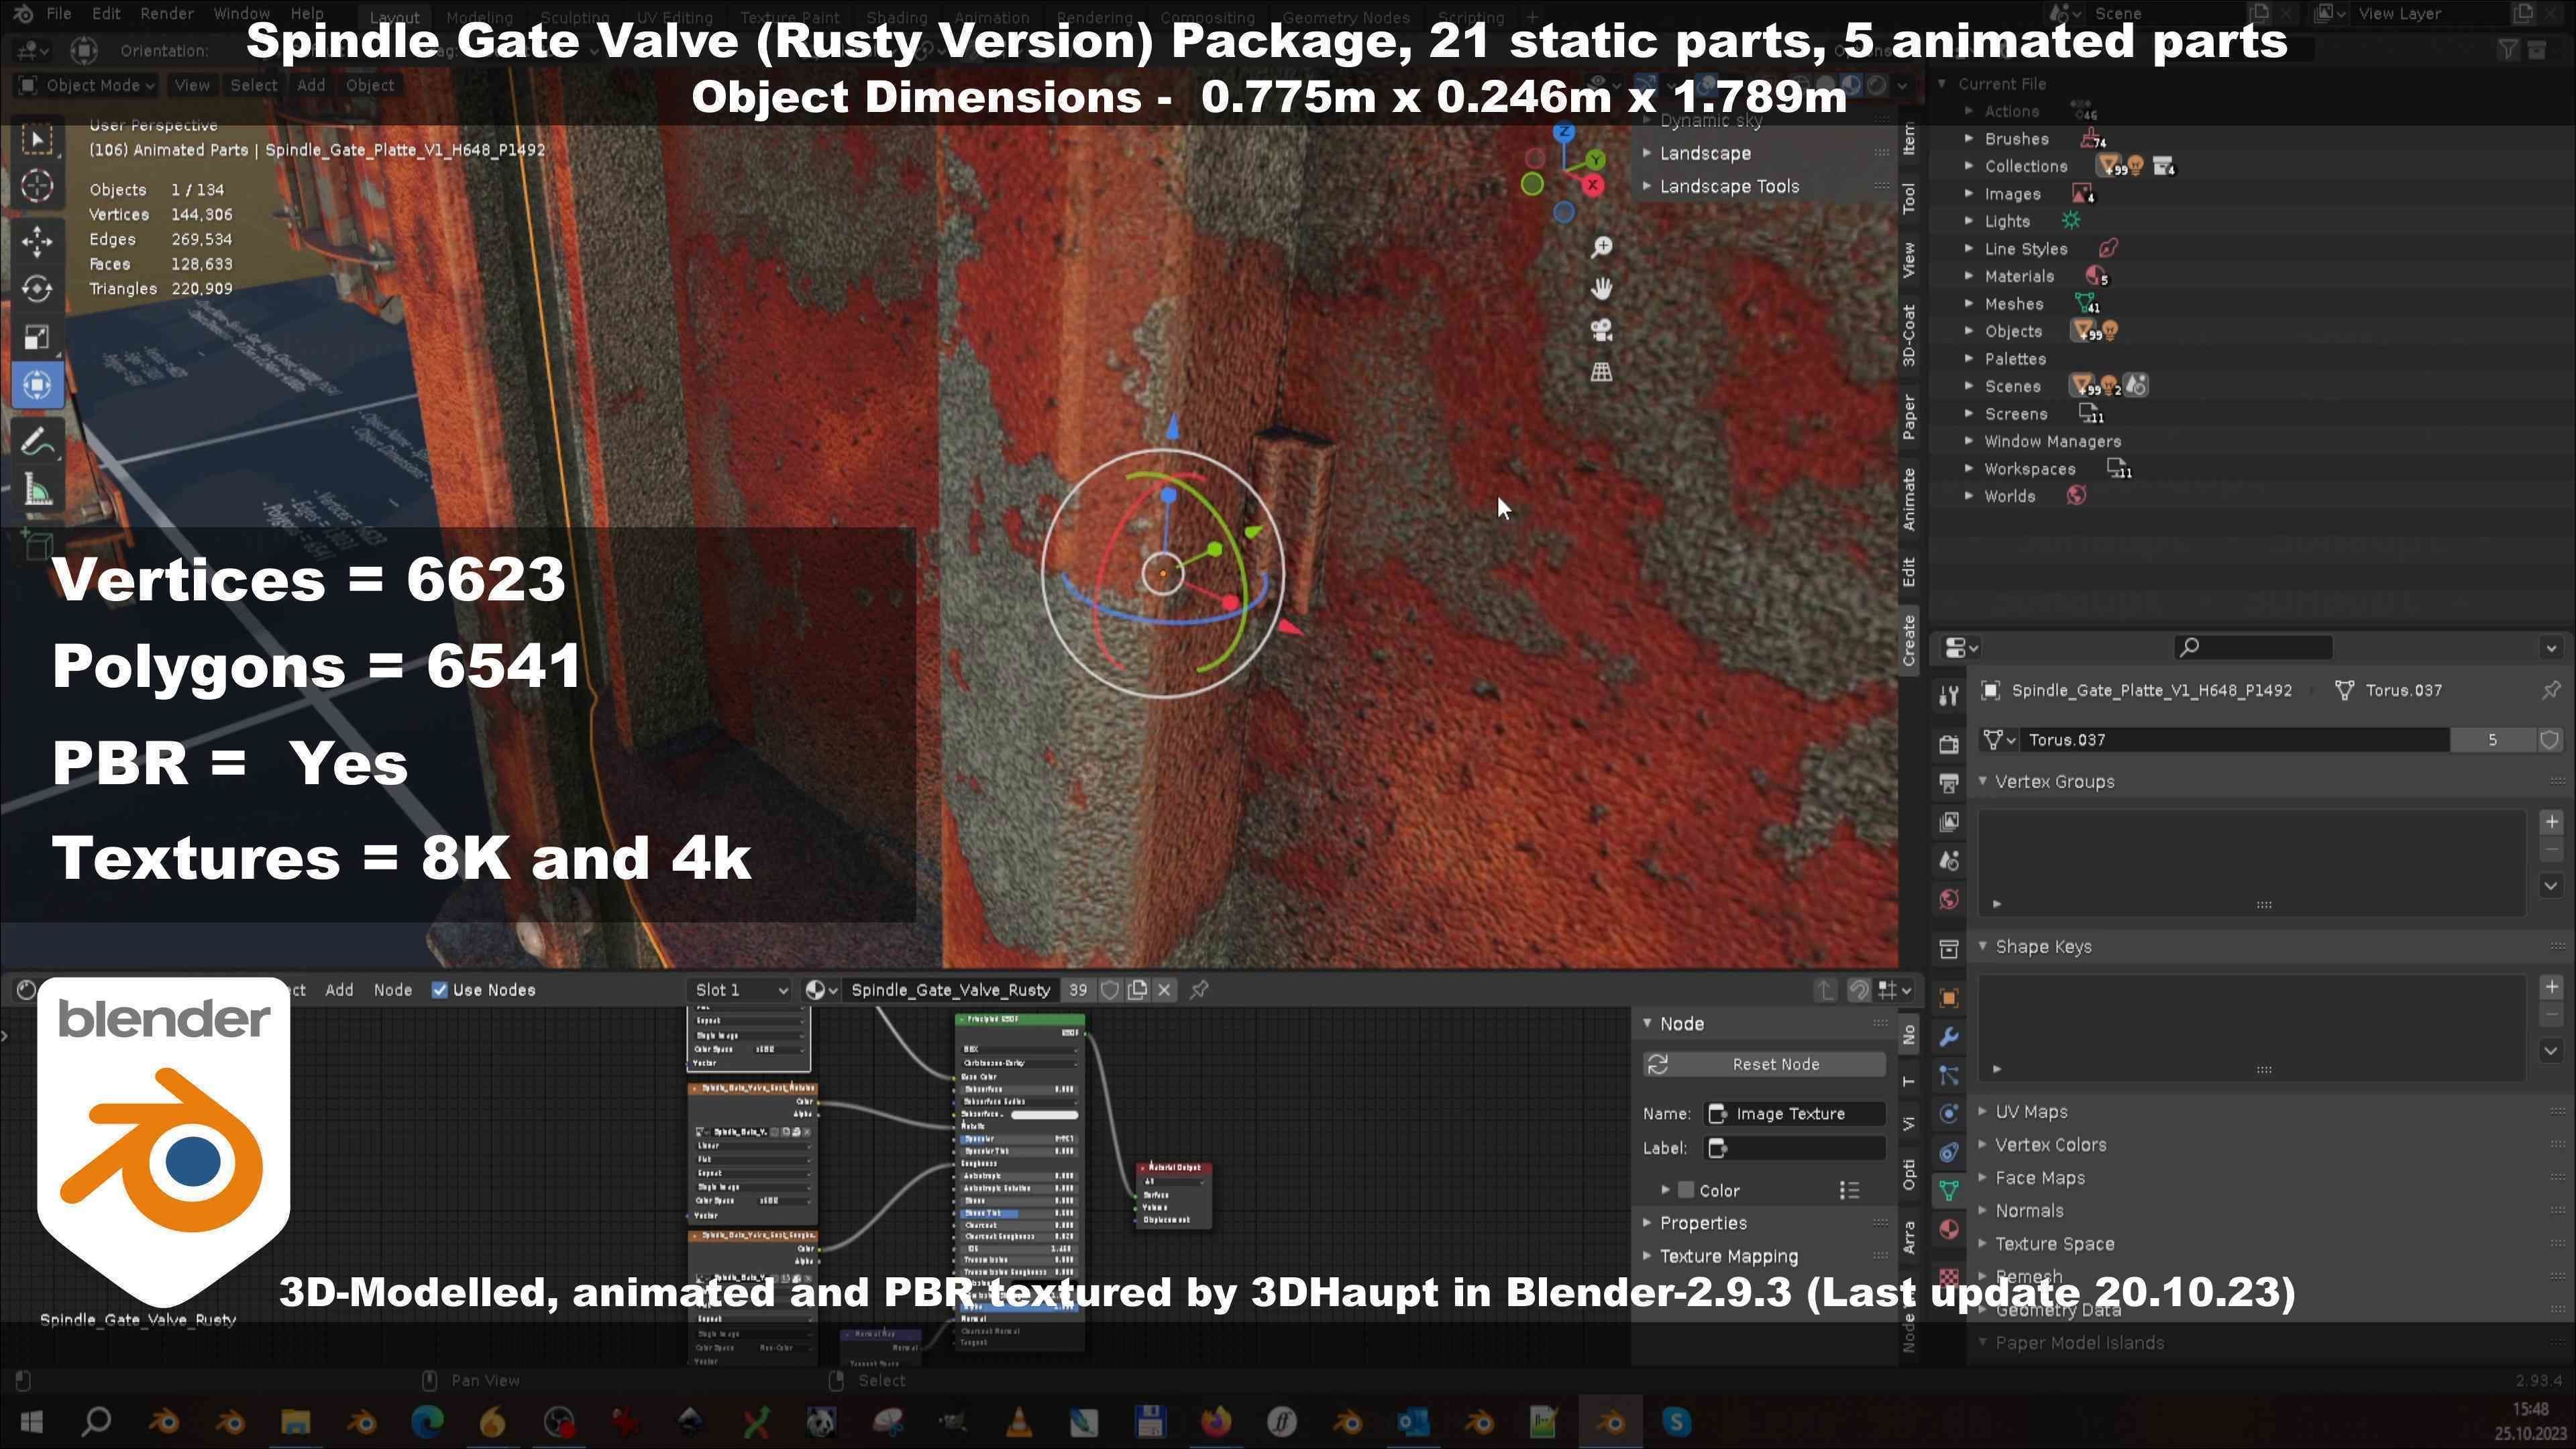Open the Render menu
2576x1449 pixels.
(x=167, y=14)
